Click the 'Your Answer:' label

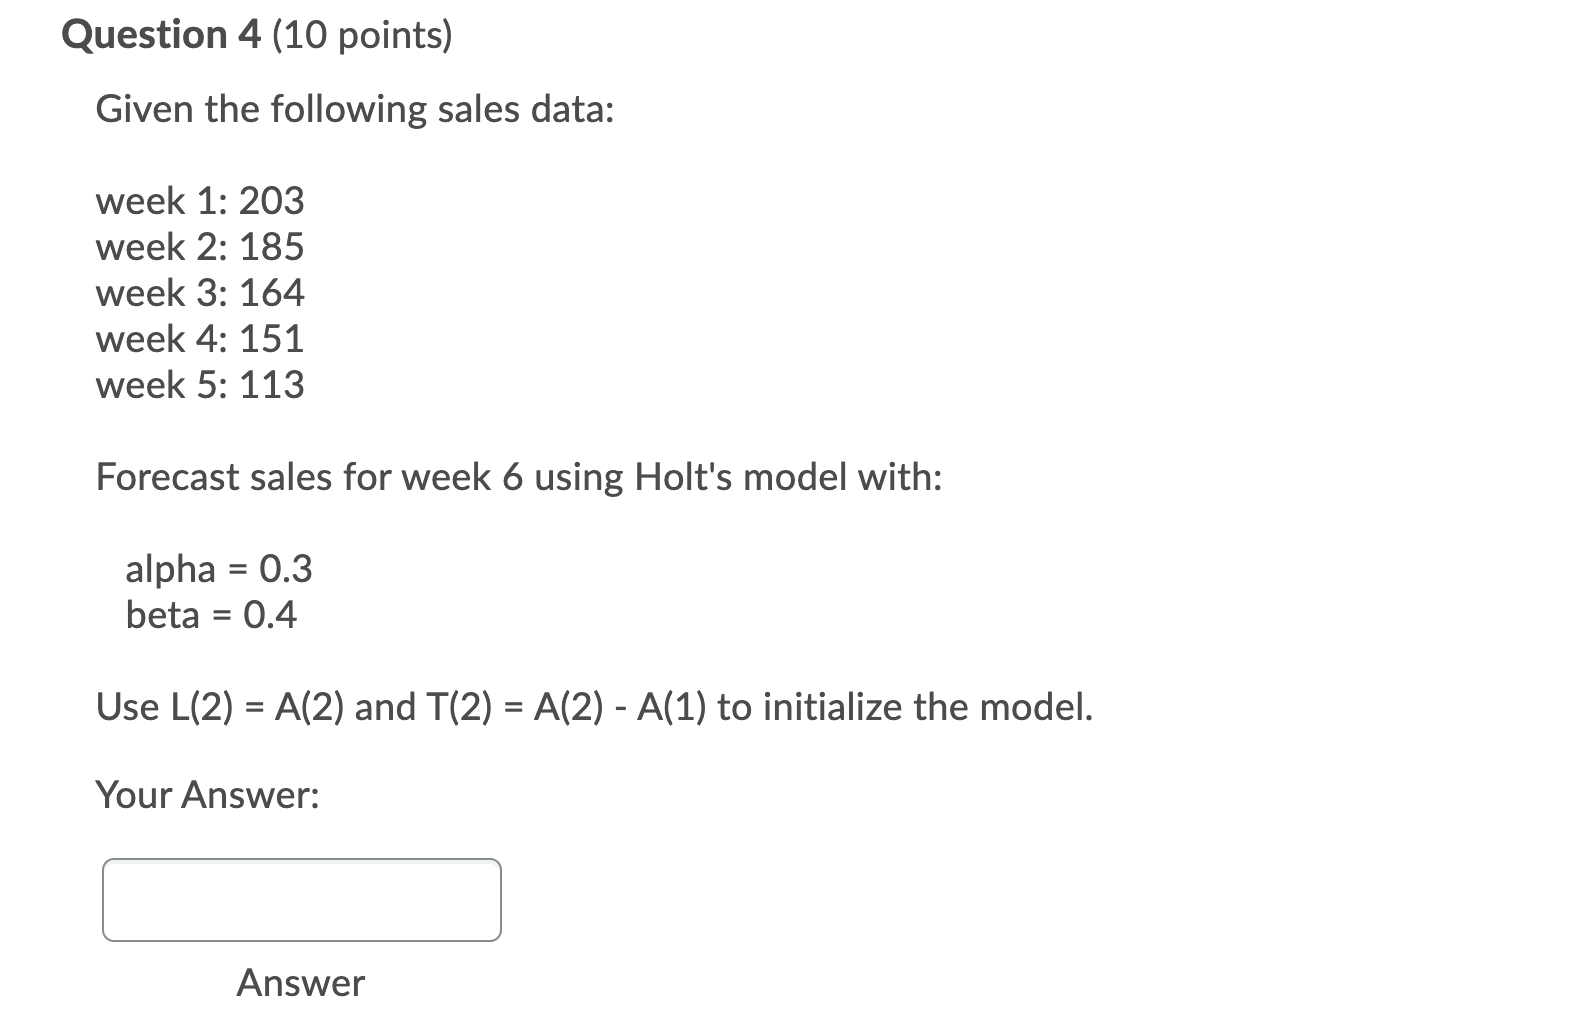tap(207, 795)
